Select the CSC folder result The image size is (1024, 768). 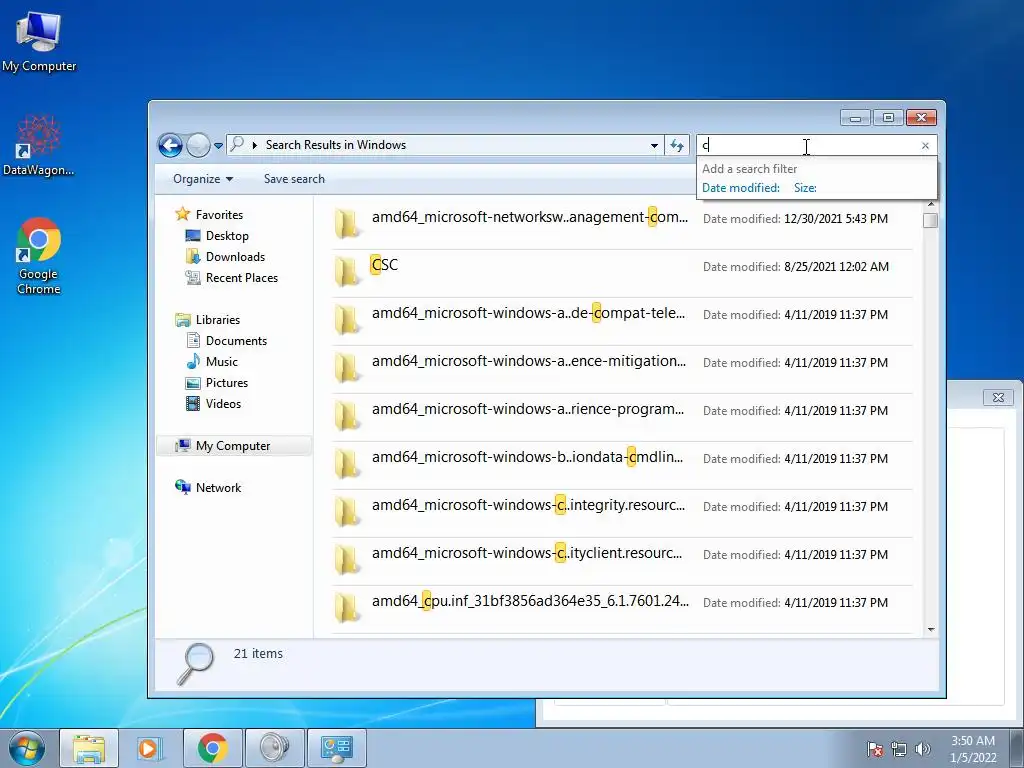622,274
